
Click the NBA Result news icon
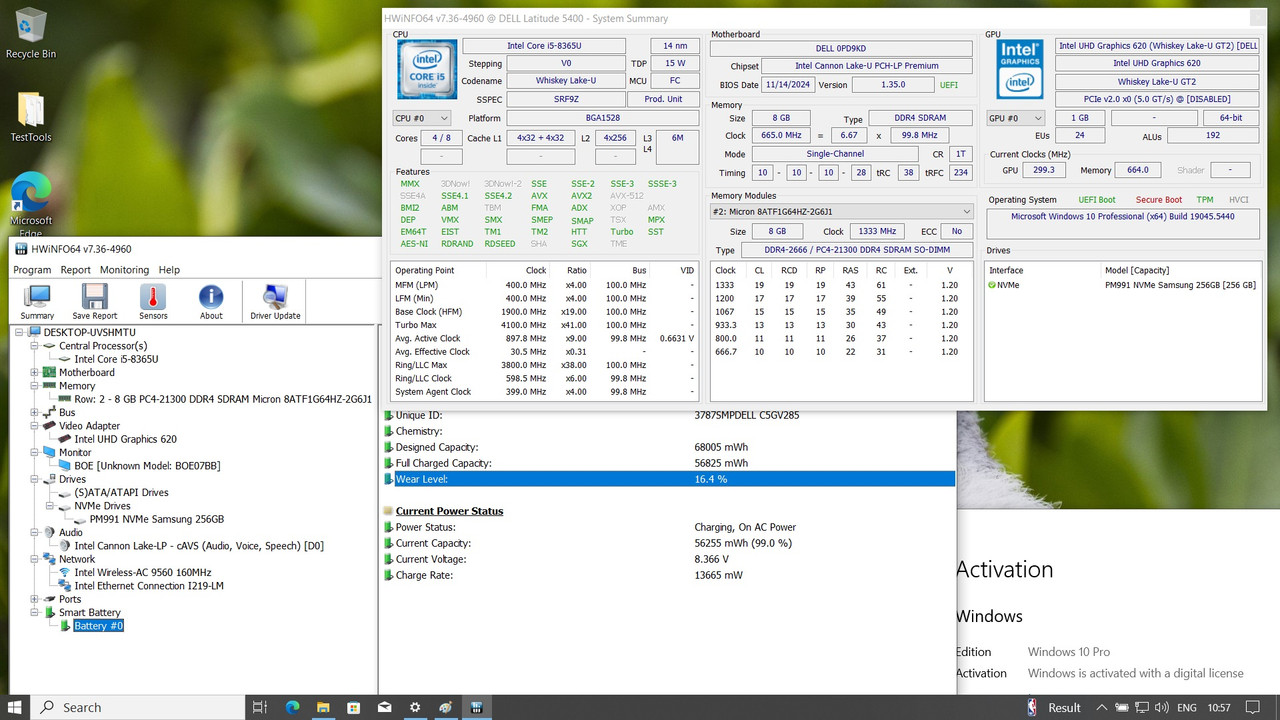point(1033,707)
